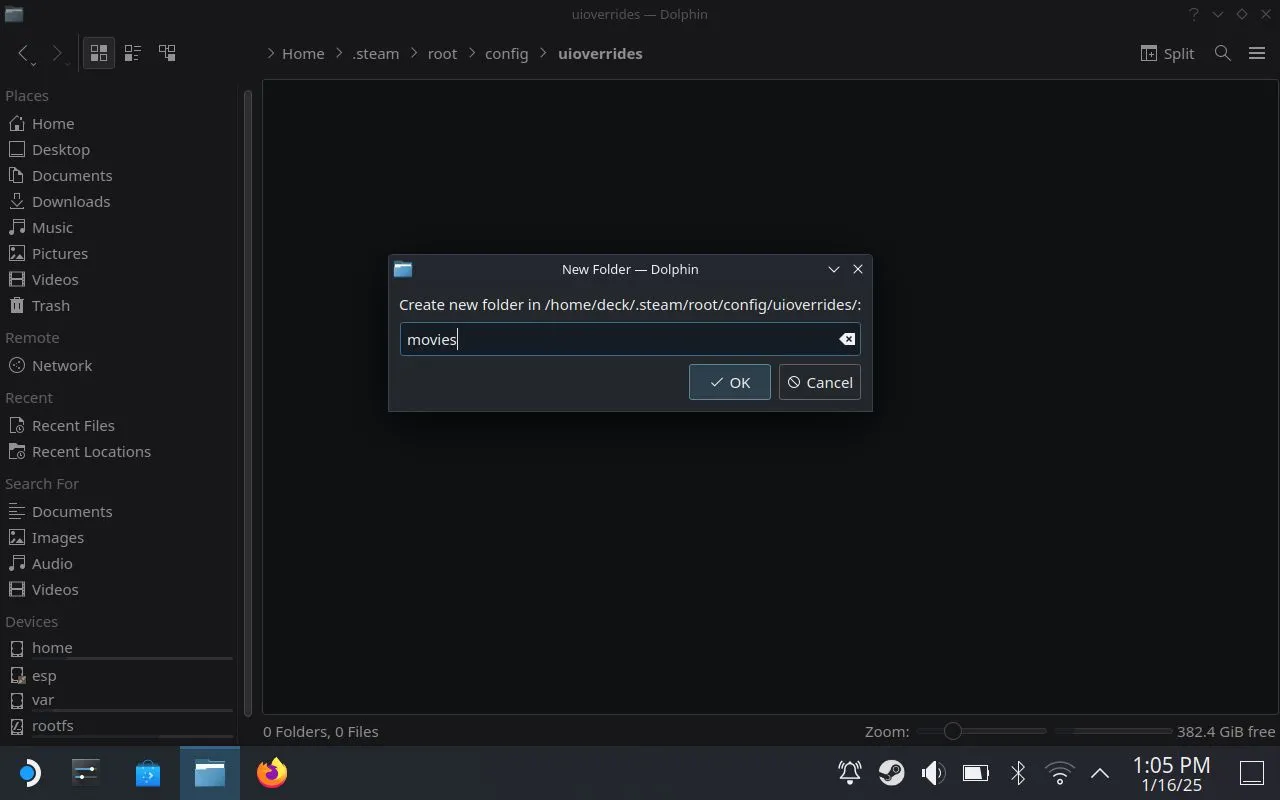
Task: Confirm new folder with OK
Action: [x=729, y=382]
